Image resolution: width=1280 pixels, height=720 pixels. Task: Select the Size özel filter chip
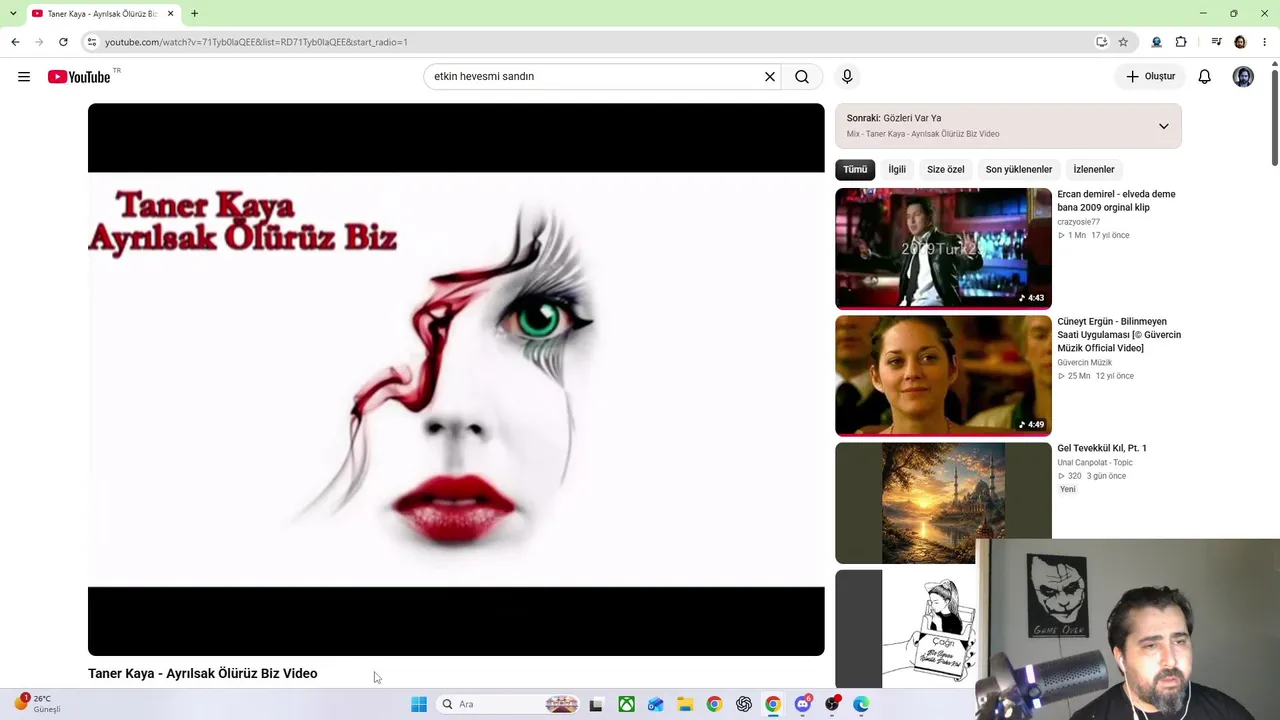coord(946,170)
